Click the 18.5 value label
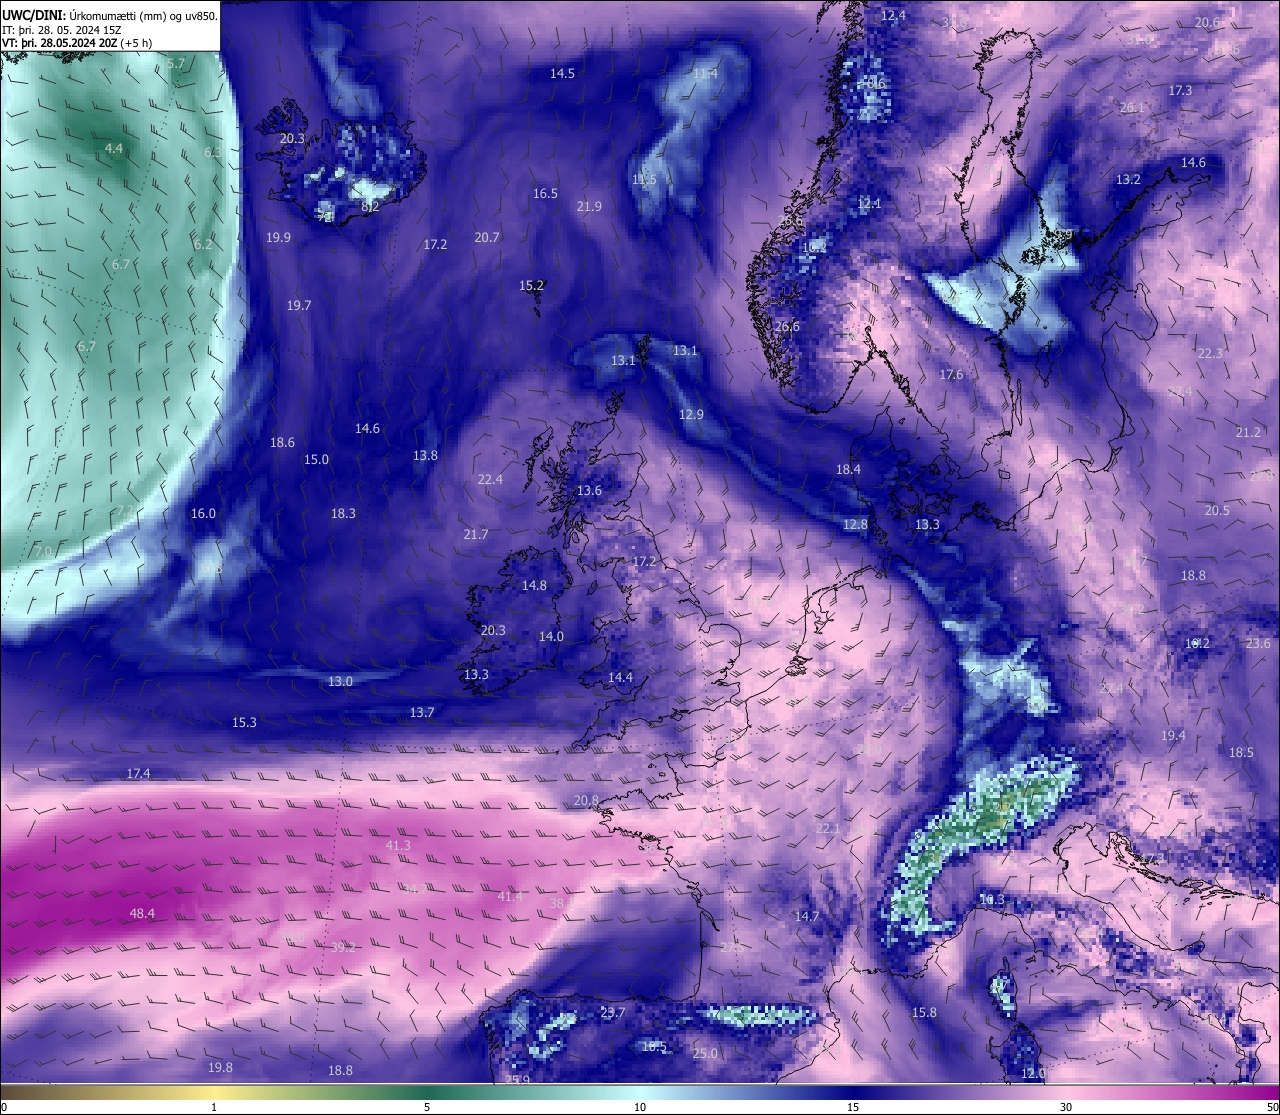1280x1115 pixels. [1241, 752]
